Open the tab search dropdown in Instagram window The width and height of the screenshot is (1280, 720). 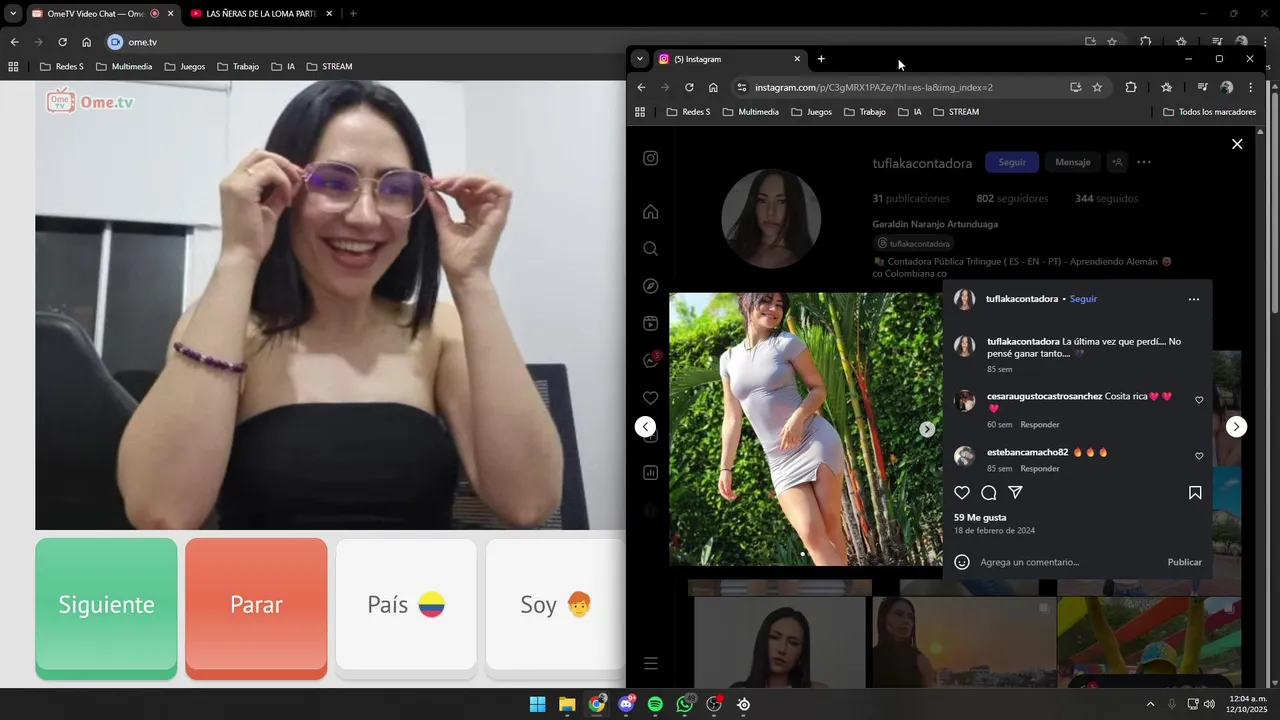coord(640,59)
